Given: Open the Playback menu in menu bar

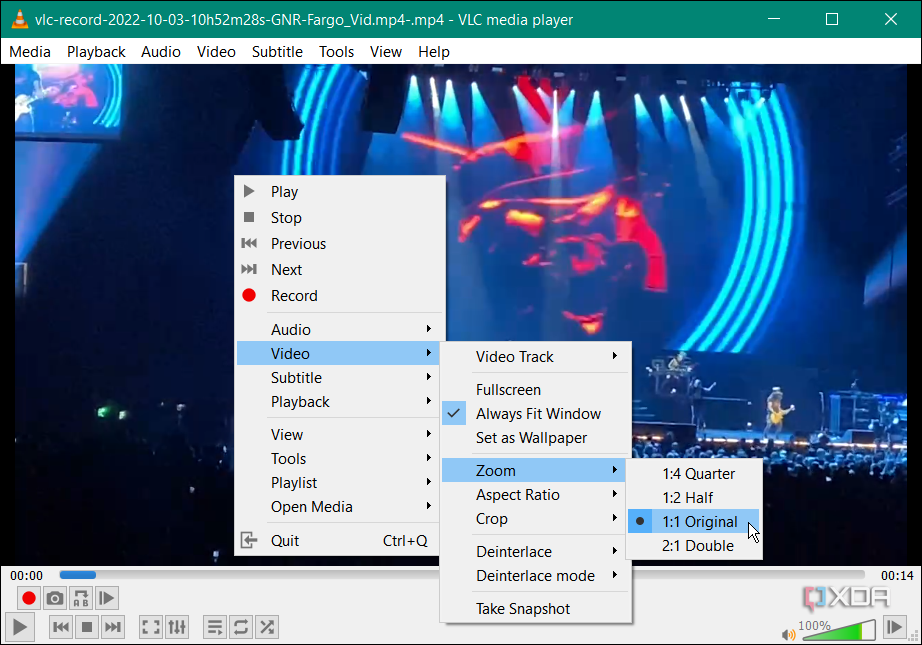Looking at the screenshot, I should tap(96, 52).
